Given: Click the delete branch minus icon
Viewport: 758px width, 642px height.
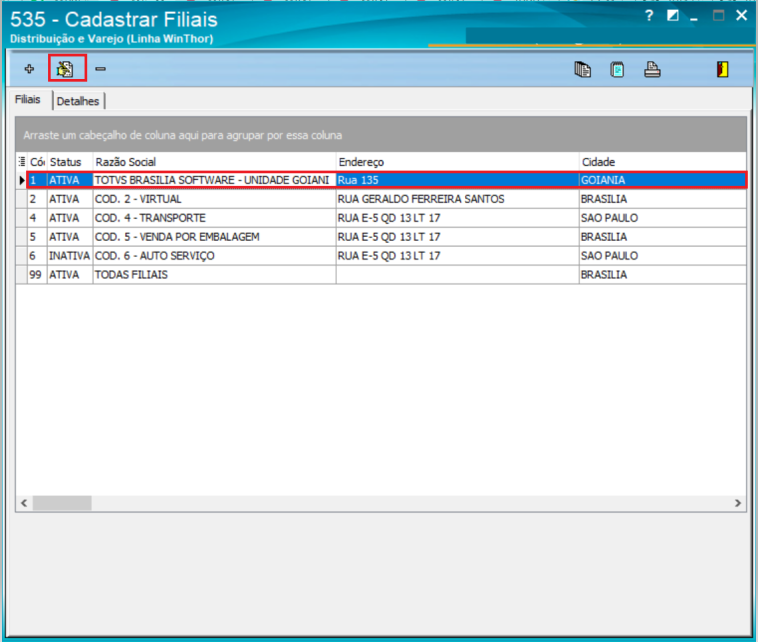Looking at the screenshot, I should coord(101,69).
